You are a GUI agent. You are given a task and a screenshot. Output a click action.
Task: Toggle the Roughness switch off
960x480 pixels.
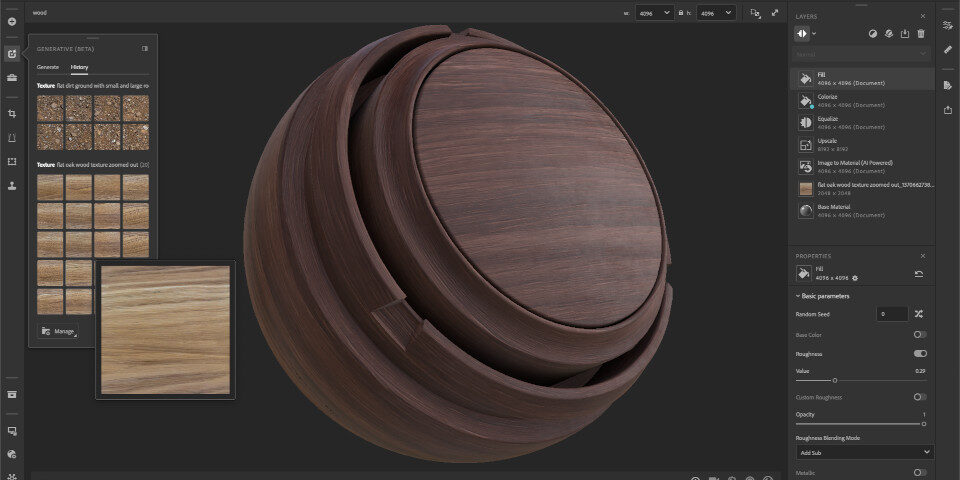click(x=920, y=353)
